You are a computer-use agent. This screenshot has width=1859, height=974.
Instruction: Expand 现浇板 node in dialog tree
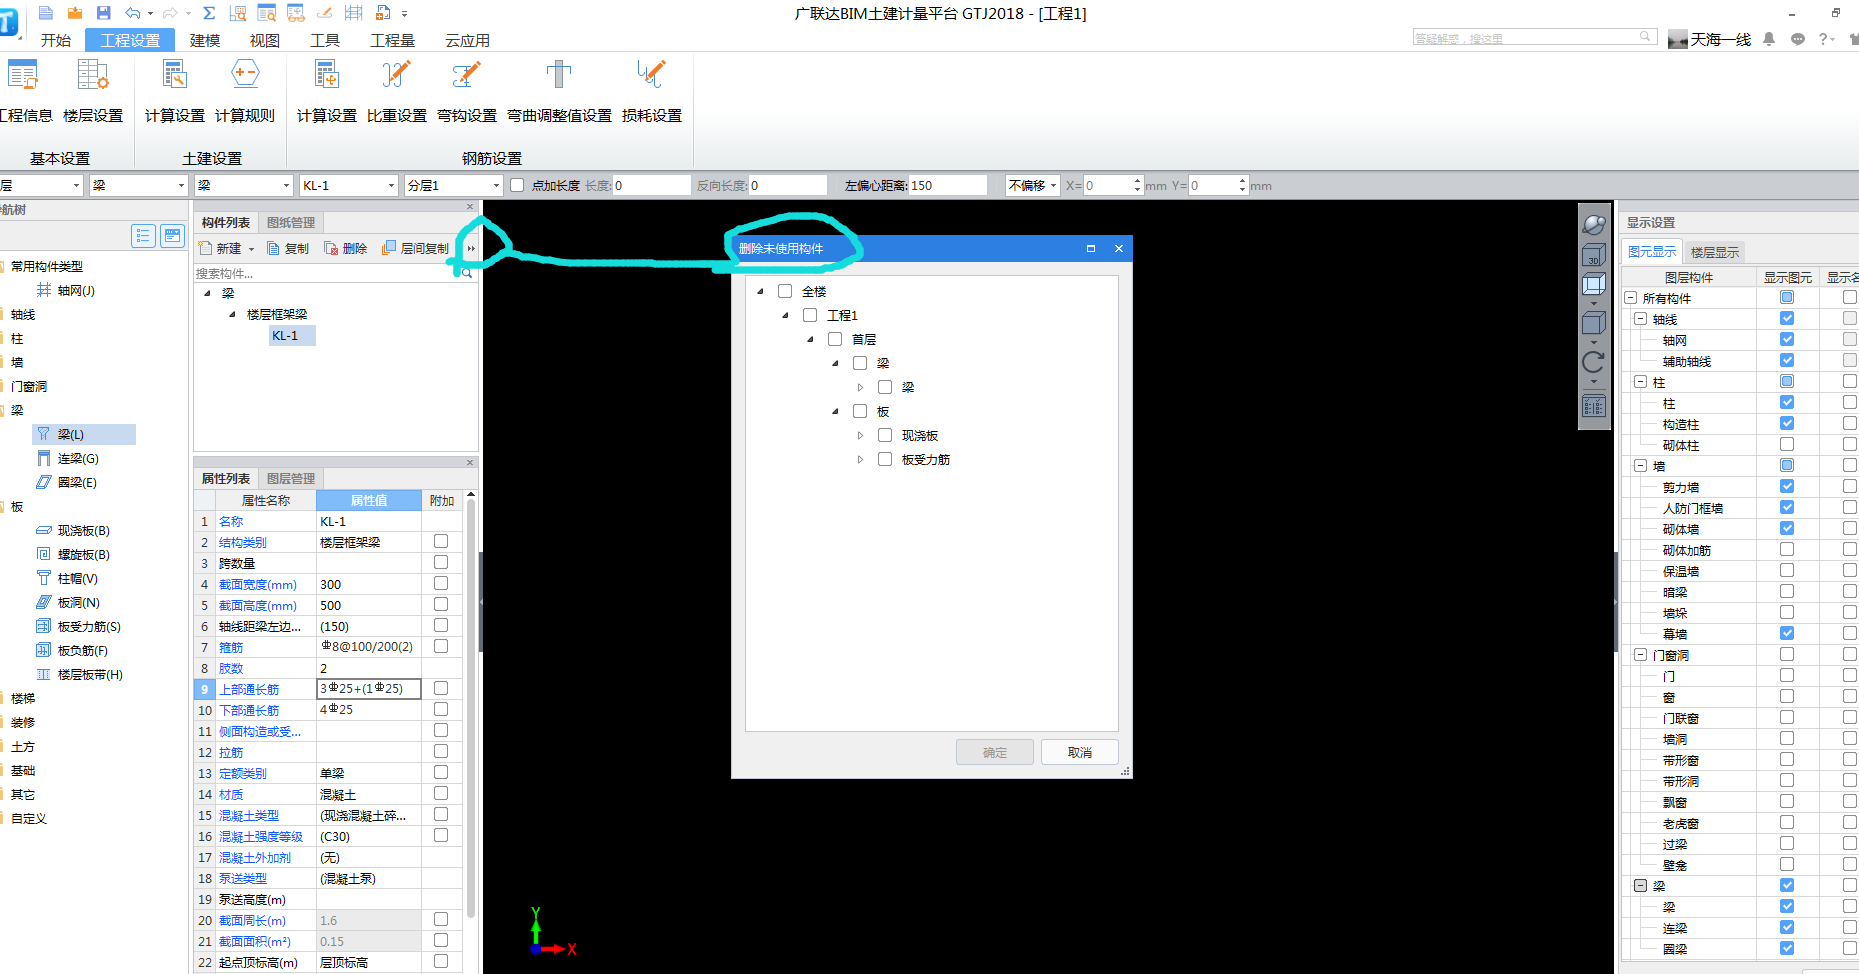click(860, 435)
